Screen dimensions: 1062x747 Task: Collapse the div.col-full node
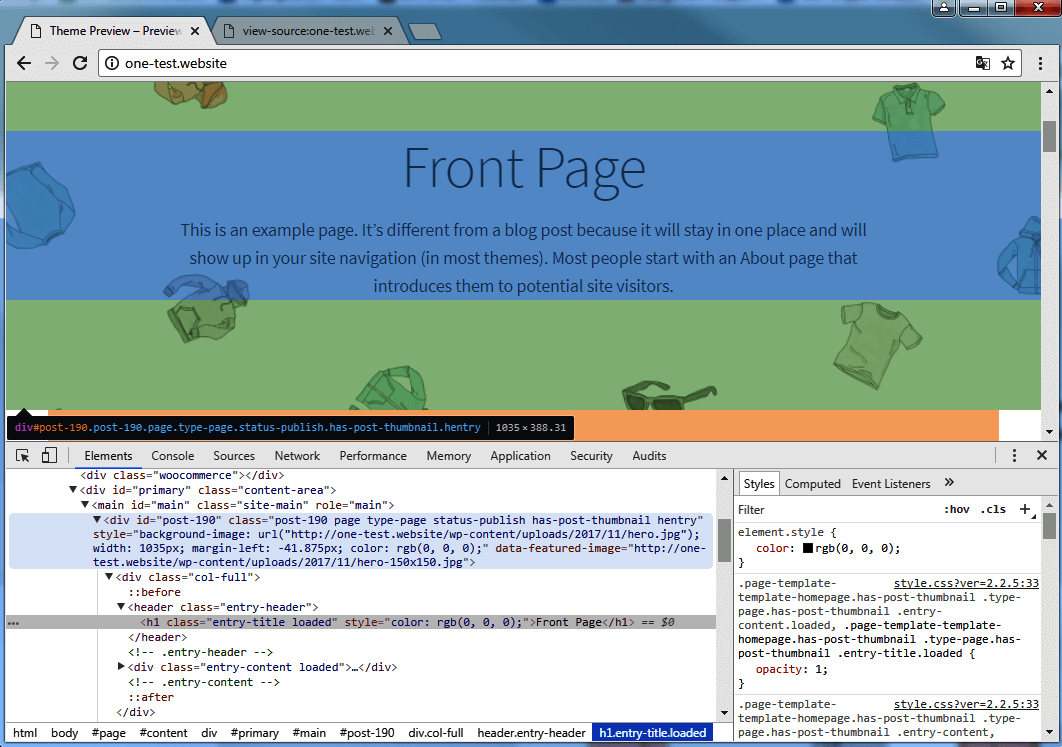(x=108, y=576)
